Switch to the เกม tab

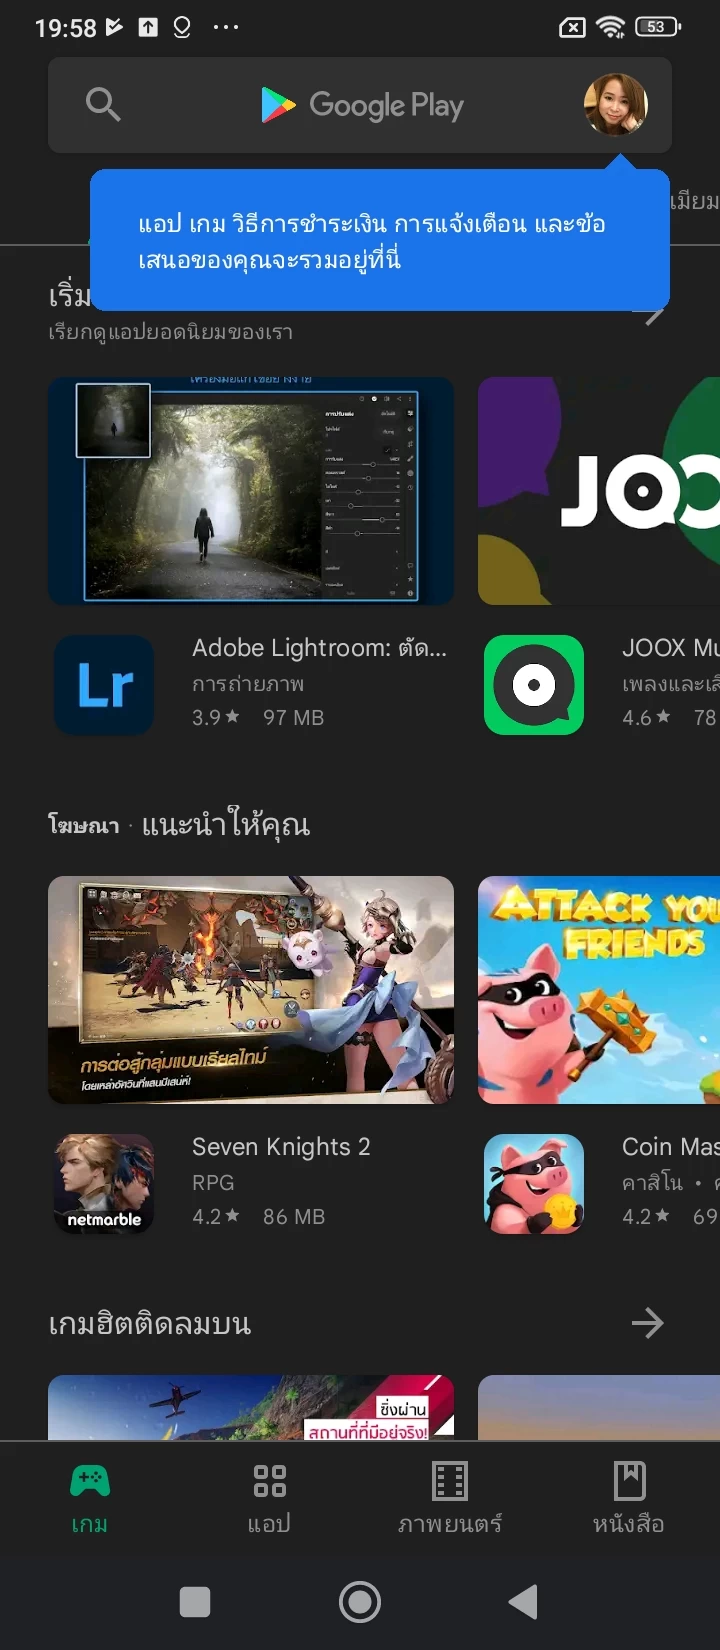[90, 1498]
